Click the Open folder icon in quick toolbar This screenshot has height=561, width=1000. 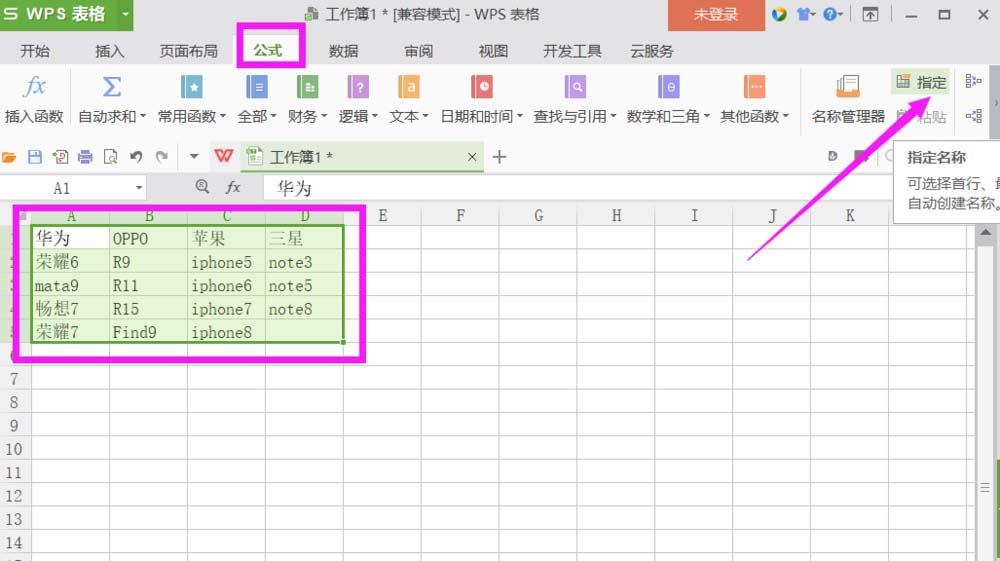(9, 157)
